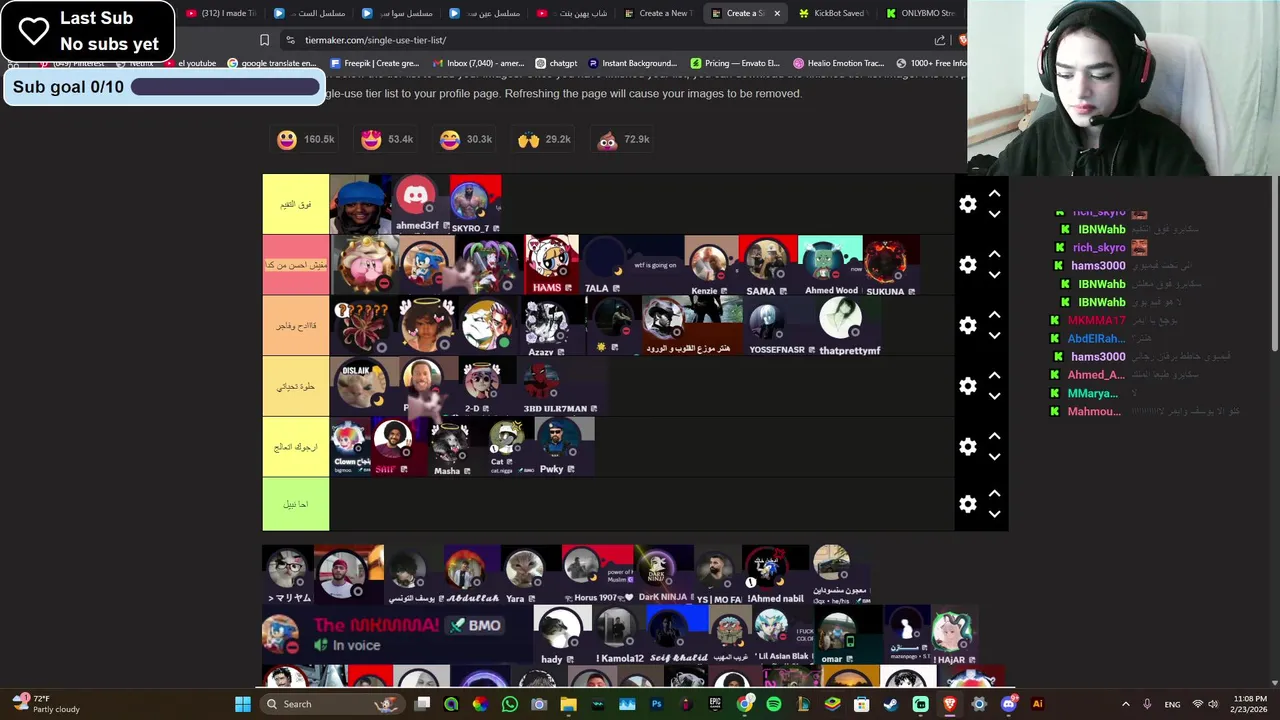Move the top tier row down
Image resolution: width=1280 pixels, height=720 pixels.
pyautogui.click(x=994, y=214)
